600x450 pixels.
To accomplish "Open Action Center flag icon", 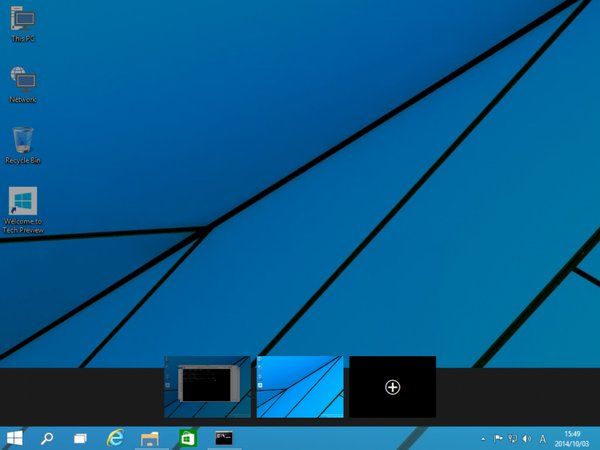I will click(498, 439).
